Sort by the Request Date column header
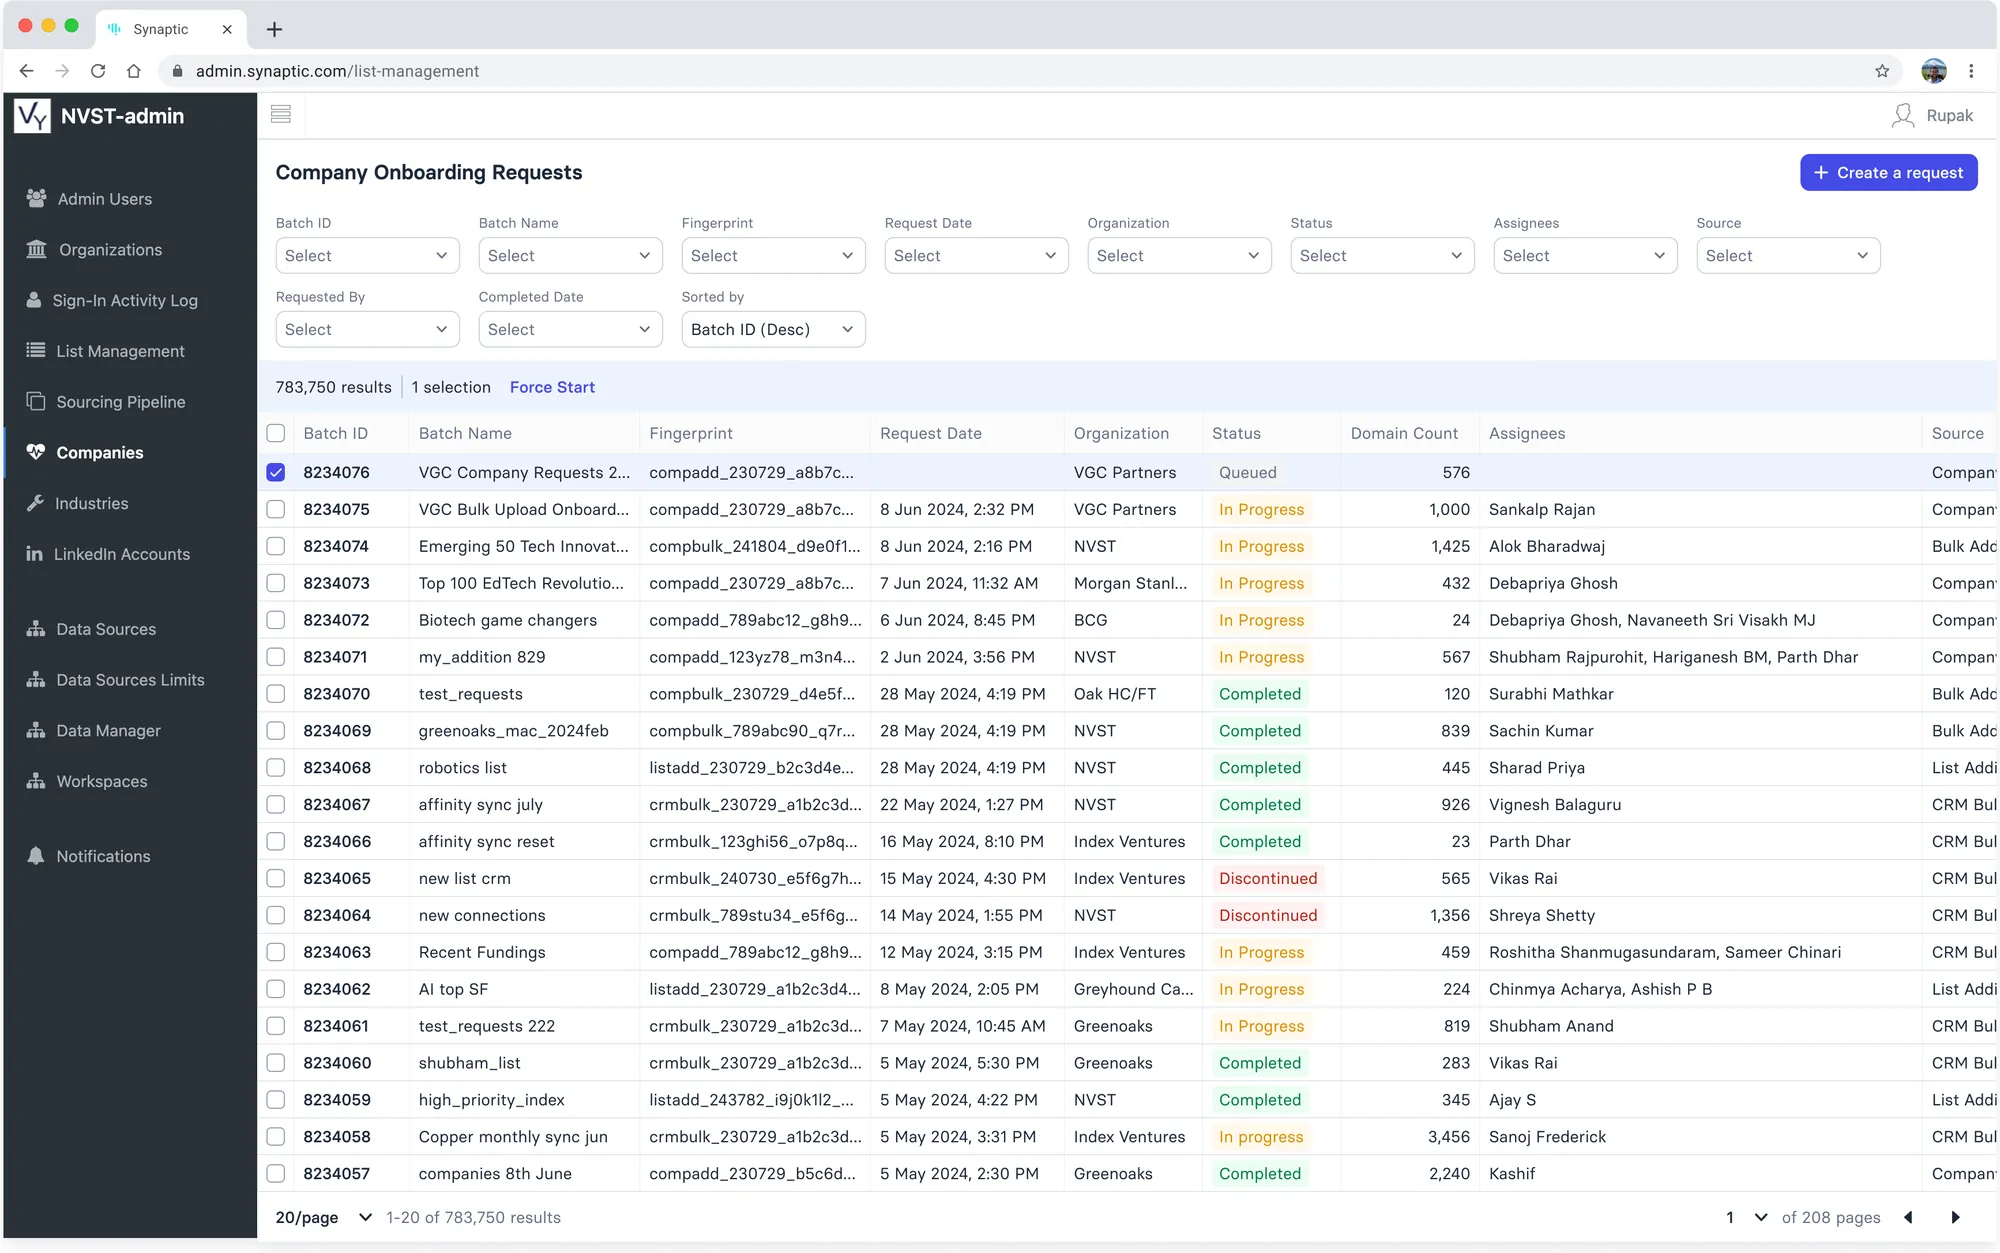This screenshot has height=1253, width=2000. (x=930, y=433)
